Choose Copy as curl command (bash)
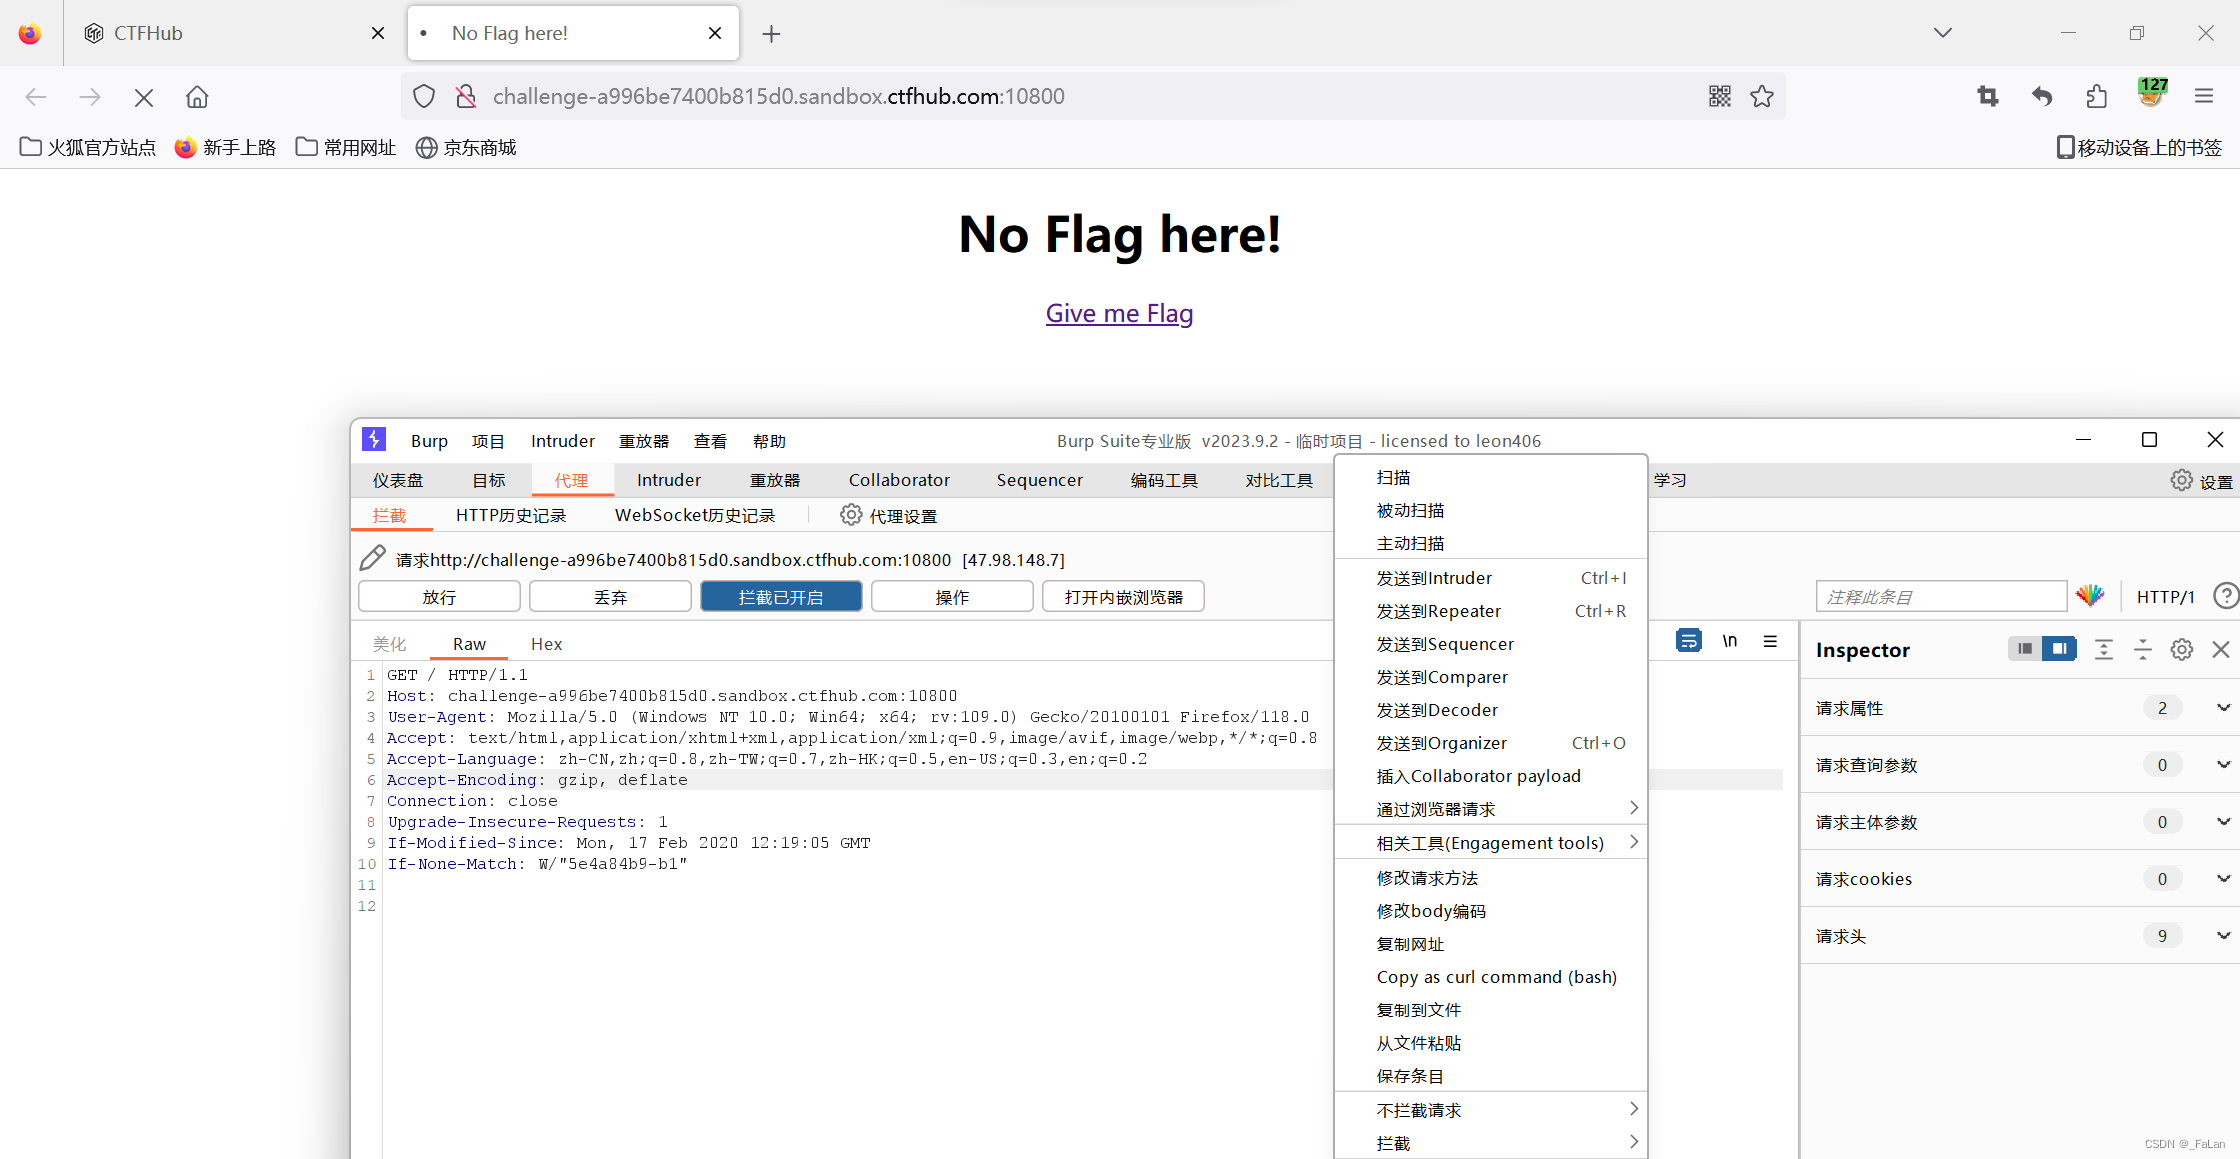2240x1159 pixels. [1496, 977]
